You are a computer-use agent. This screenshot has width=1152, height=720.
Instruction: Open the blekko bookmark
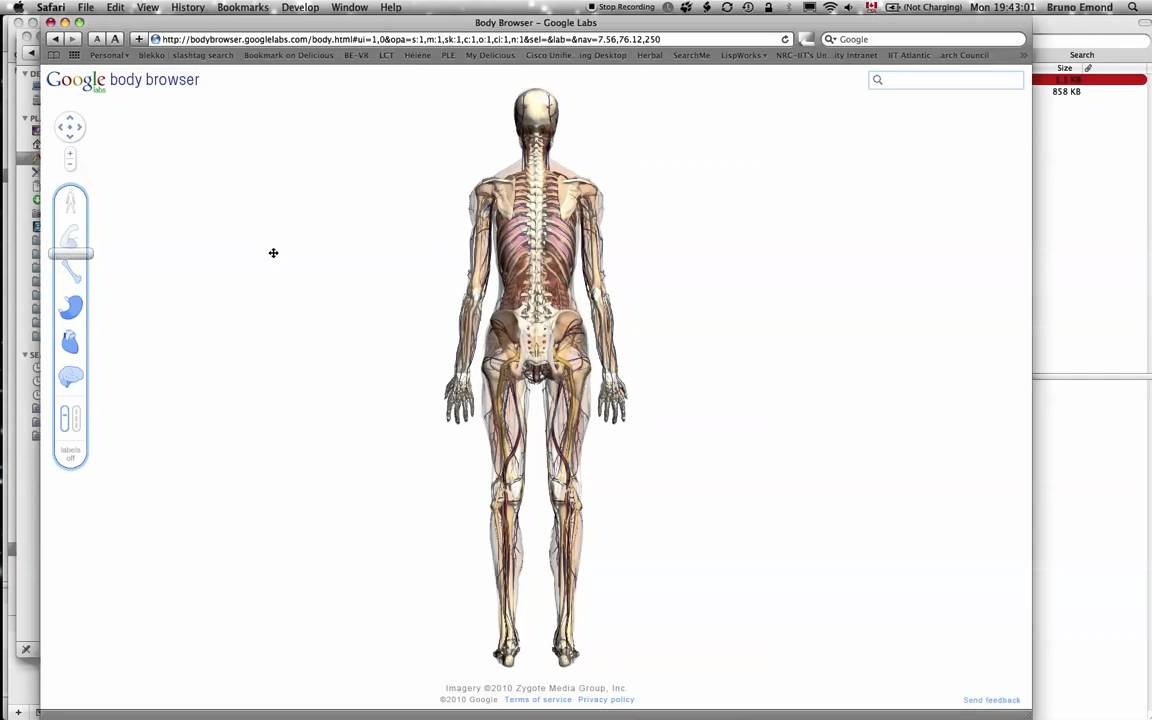(152, 55)
